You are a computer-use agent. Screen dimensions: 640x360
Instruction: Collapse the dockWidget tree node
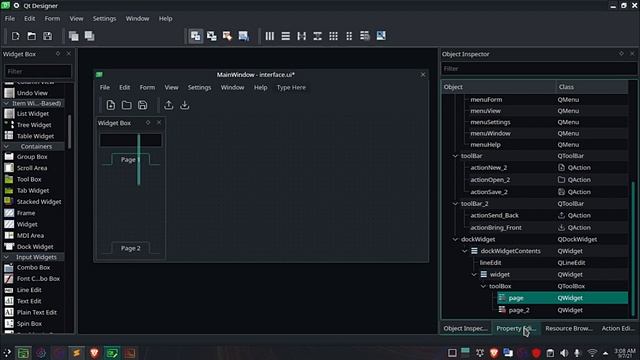455,239
